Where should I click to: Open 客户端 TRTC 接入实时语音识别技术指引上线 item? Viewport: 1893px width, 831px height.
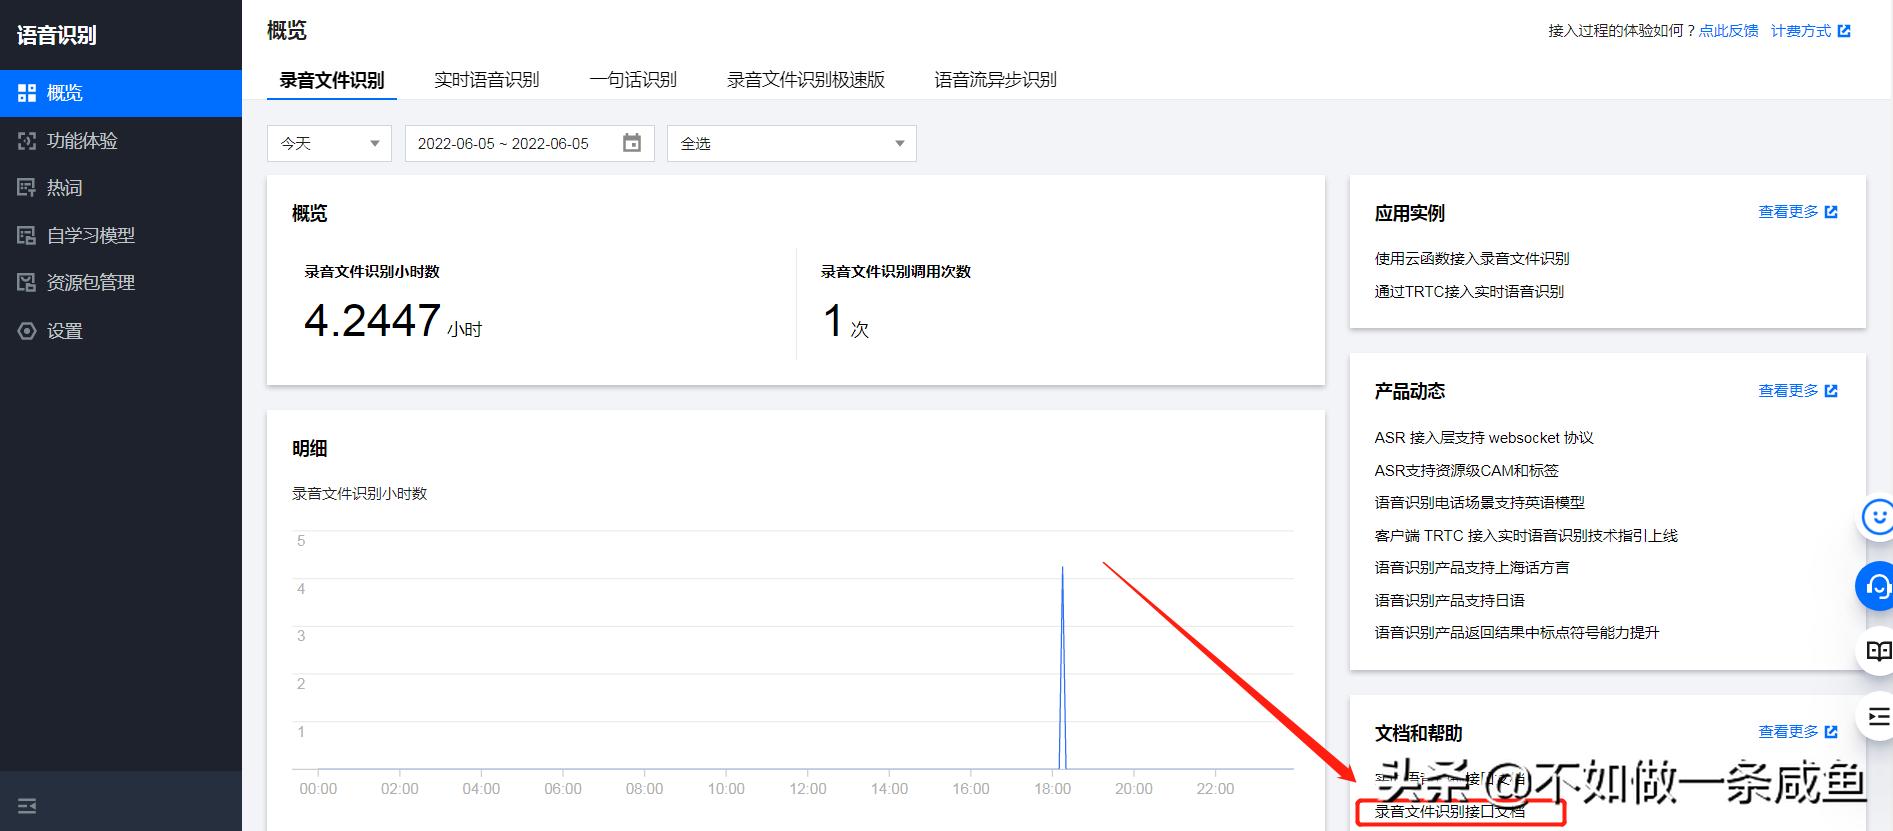[1526, 535]
